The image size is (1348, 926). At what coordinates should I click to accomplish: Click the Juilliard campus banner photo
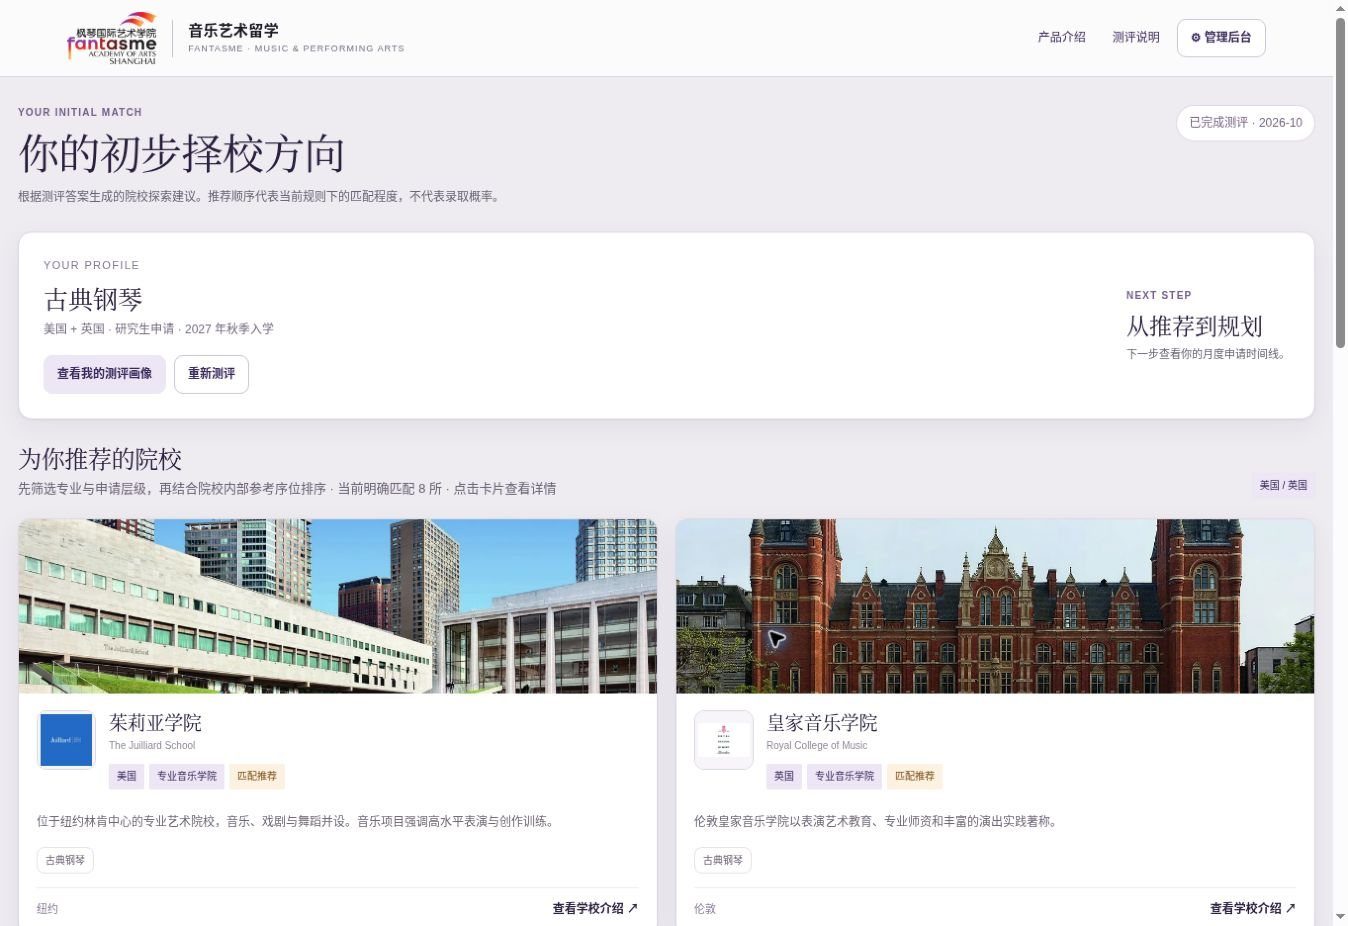(338, 606)
